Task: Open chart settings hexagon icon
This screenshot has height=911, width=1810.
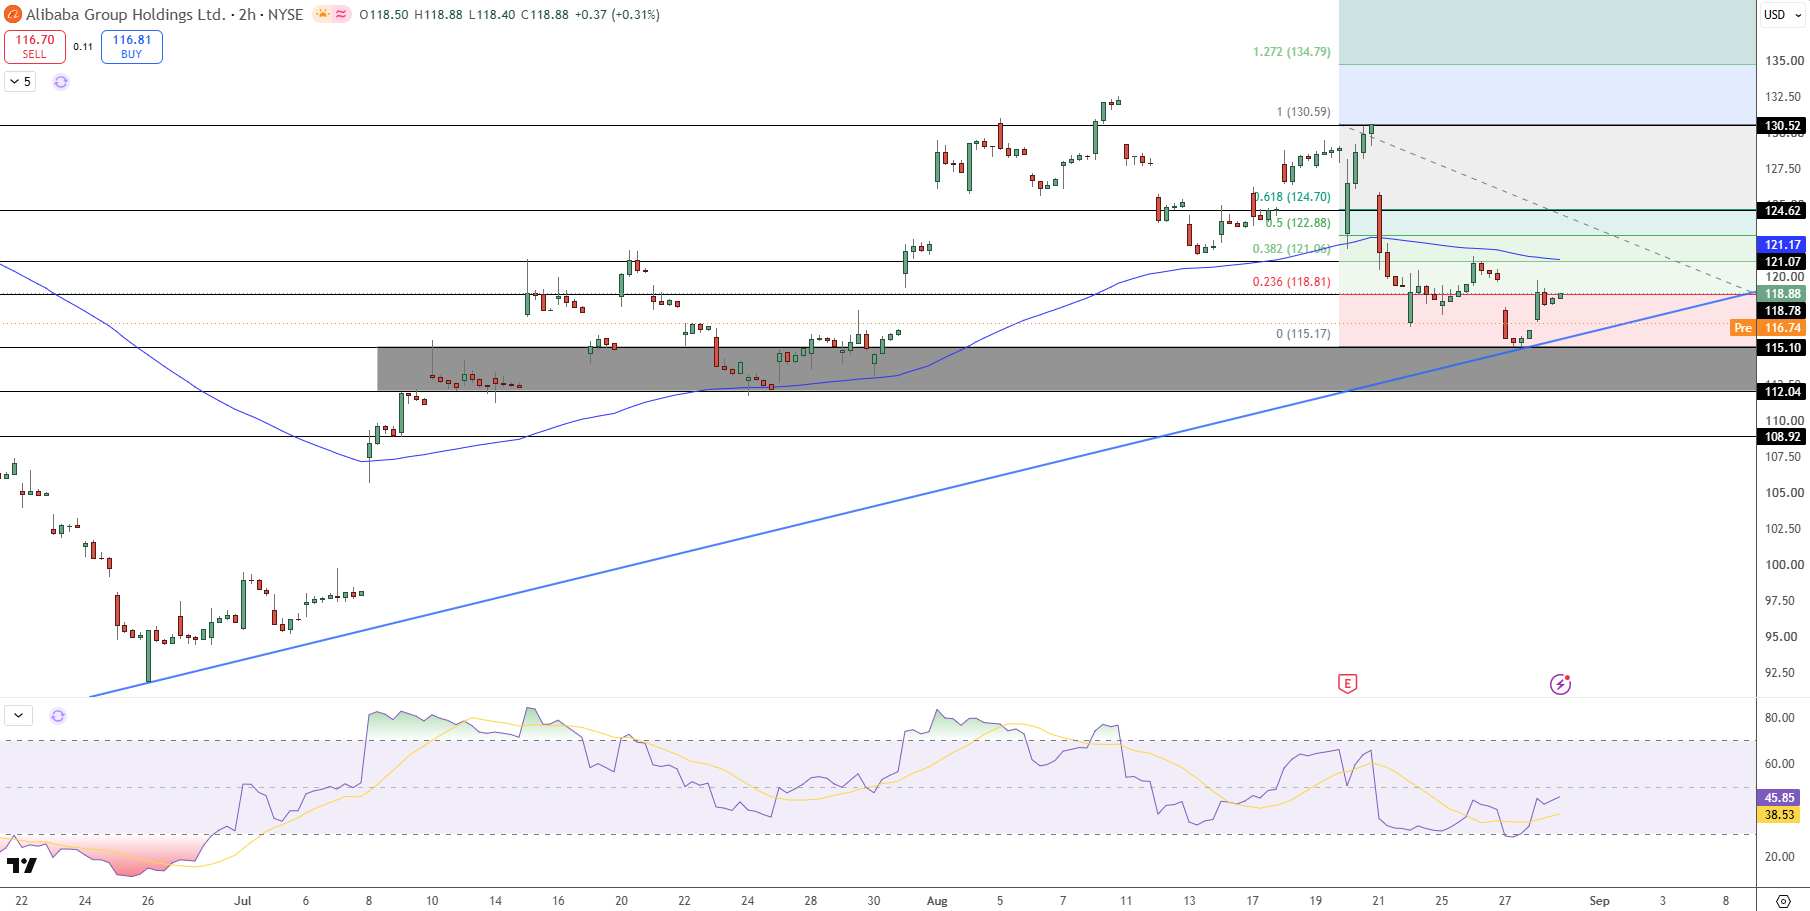Action: pos(1782,901)
